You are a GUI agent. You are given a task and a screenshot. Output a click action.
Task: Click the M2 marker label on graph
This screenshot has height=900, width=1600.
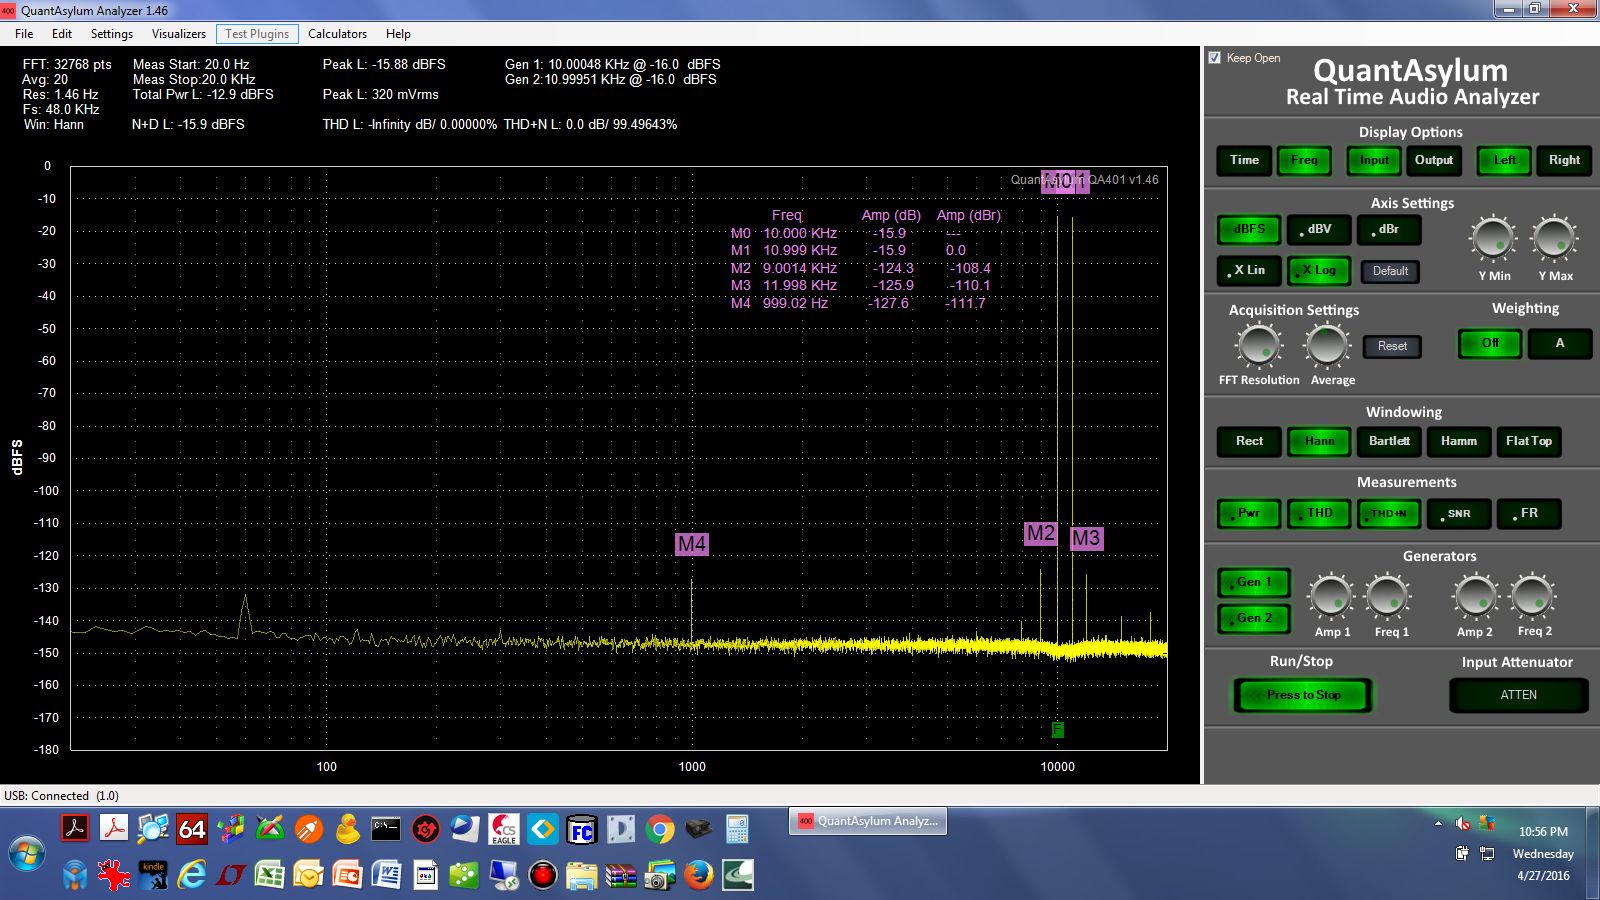(x=1040, y=533)
